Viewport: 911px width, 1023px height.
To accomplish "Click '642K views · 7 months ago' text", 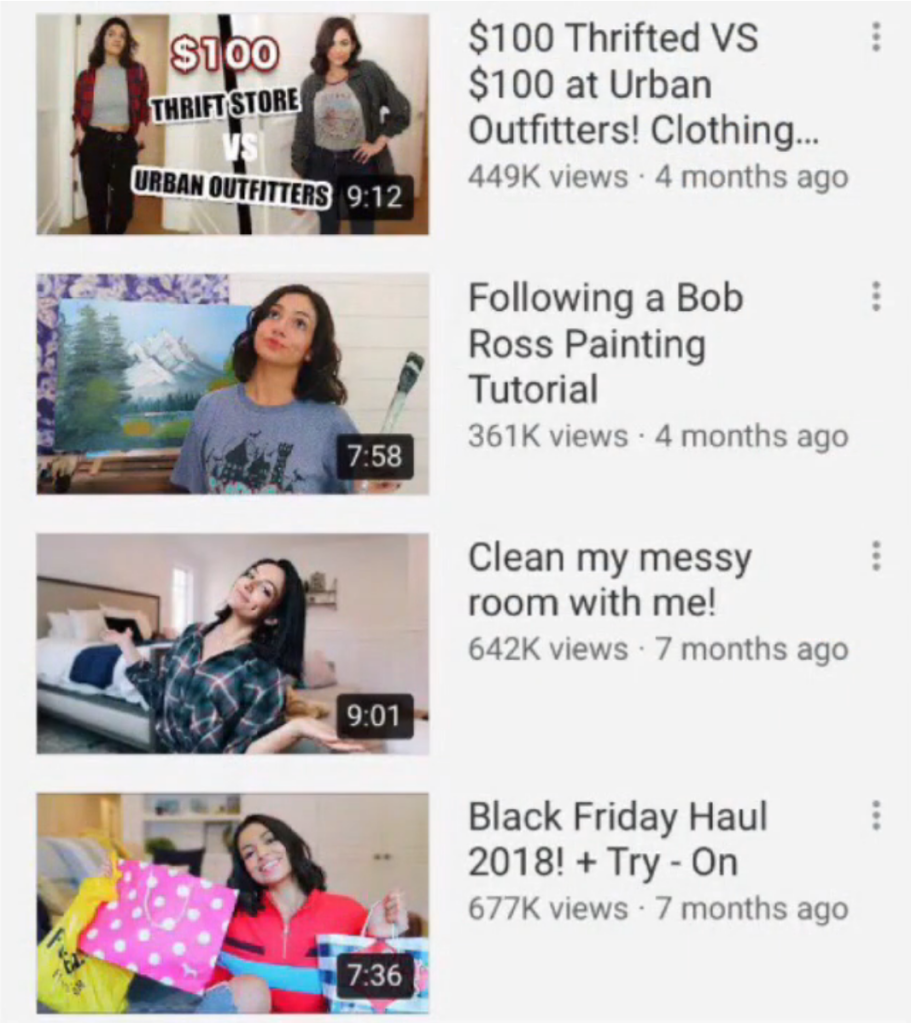I will pos(658,649).
